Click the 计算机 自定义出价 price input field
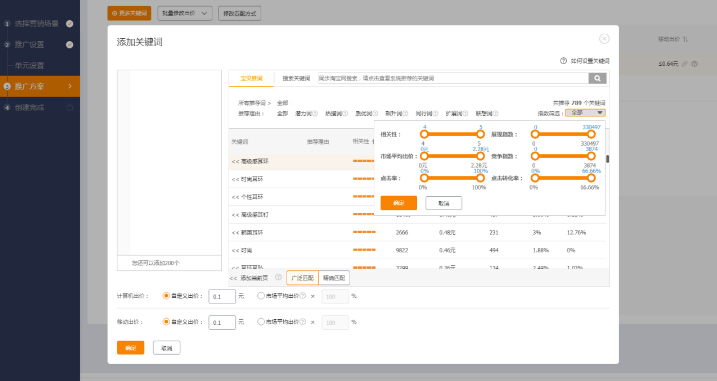Viewport: 717px width, 381px height. pos(222,296)
